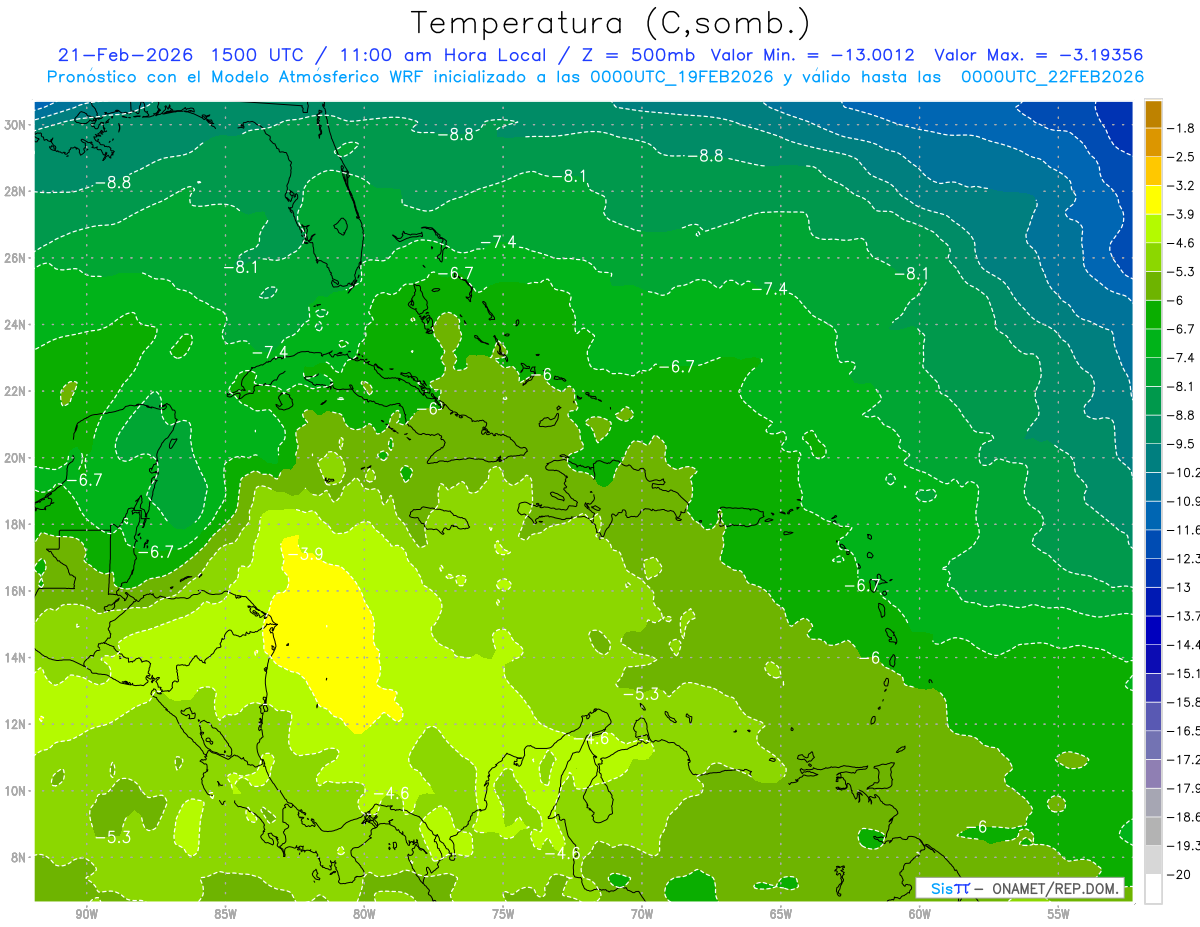Click the -10.2 label in the color legend
1200x927 pixels.
pos(1185,472)
